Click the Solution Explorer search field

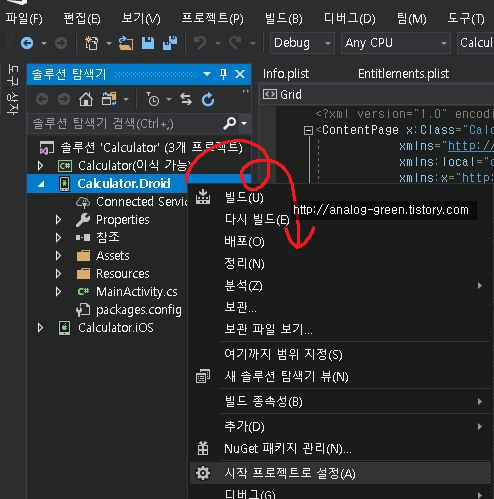tap(125, 124)
